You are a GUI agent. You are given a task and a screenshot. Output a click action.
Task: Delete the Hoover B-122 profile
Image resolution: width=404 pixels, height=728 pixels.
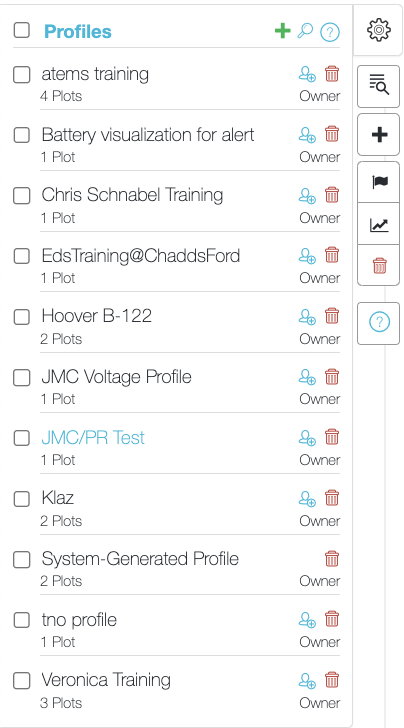(332, 316)
